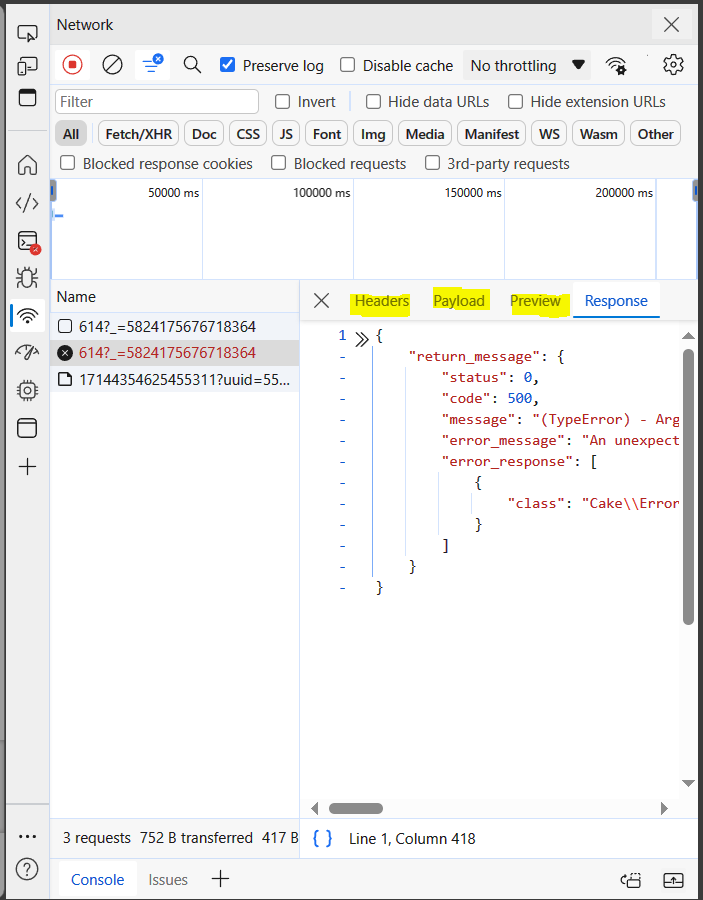This screenshot has height=900, width=703.
Task: Open customize DevTools ellipsis menu
Action: point(27,836)
